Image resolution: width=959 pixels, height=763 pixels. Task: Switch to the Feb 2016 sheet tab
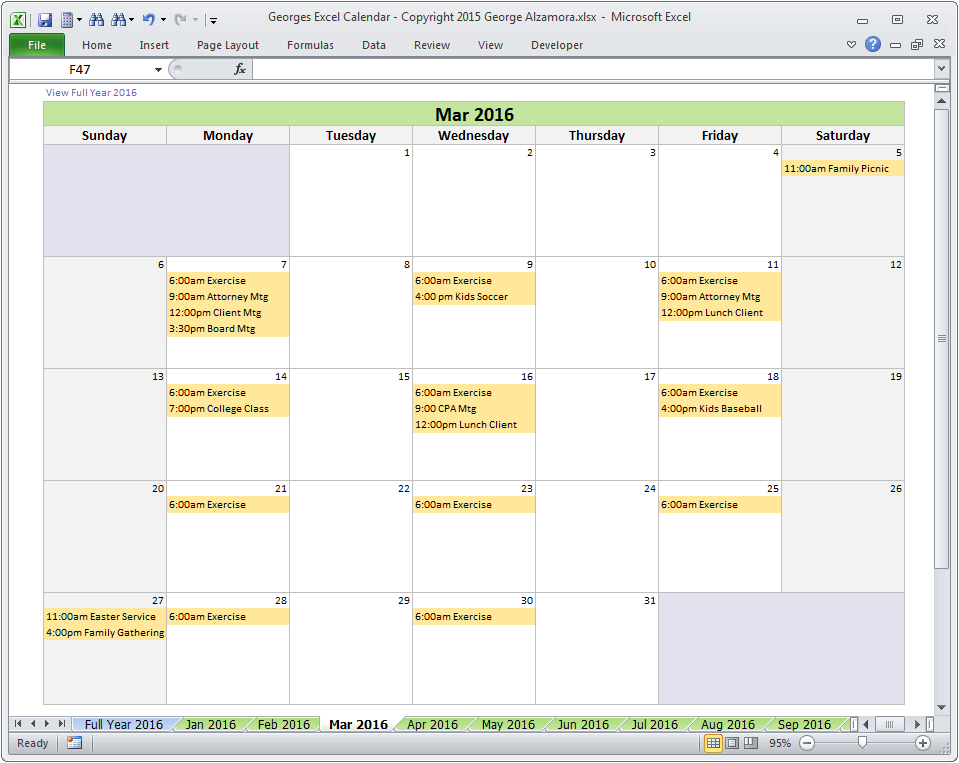[x=284, y=724]
